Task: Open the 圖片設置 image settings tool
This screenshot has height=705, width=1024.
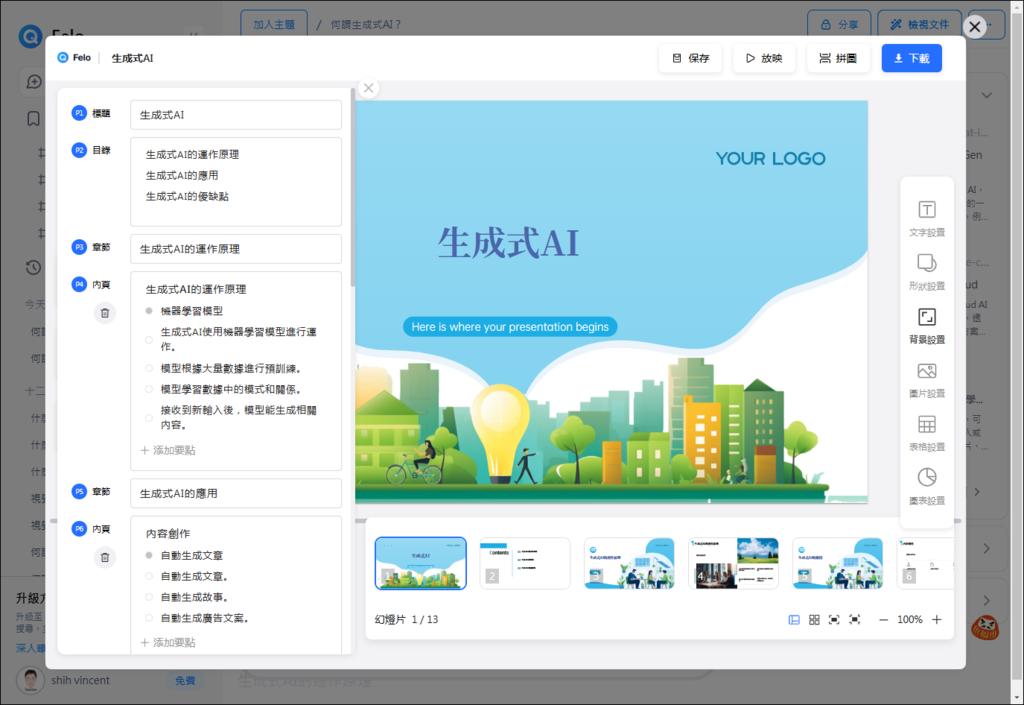Action: pyautogui.click(x=926, y=379)
